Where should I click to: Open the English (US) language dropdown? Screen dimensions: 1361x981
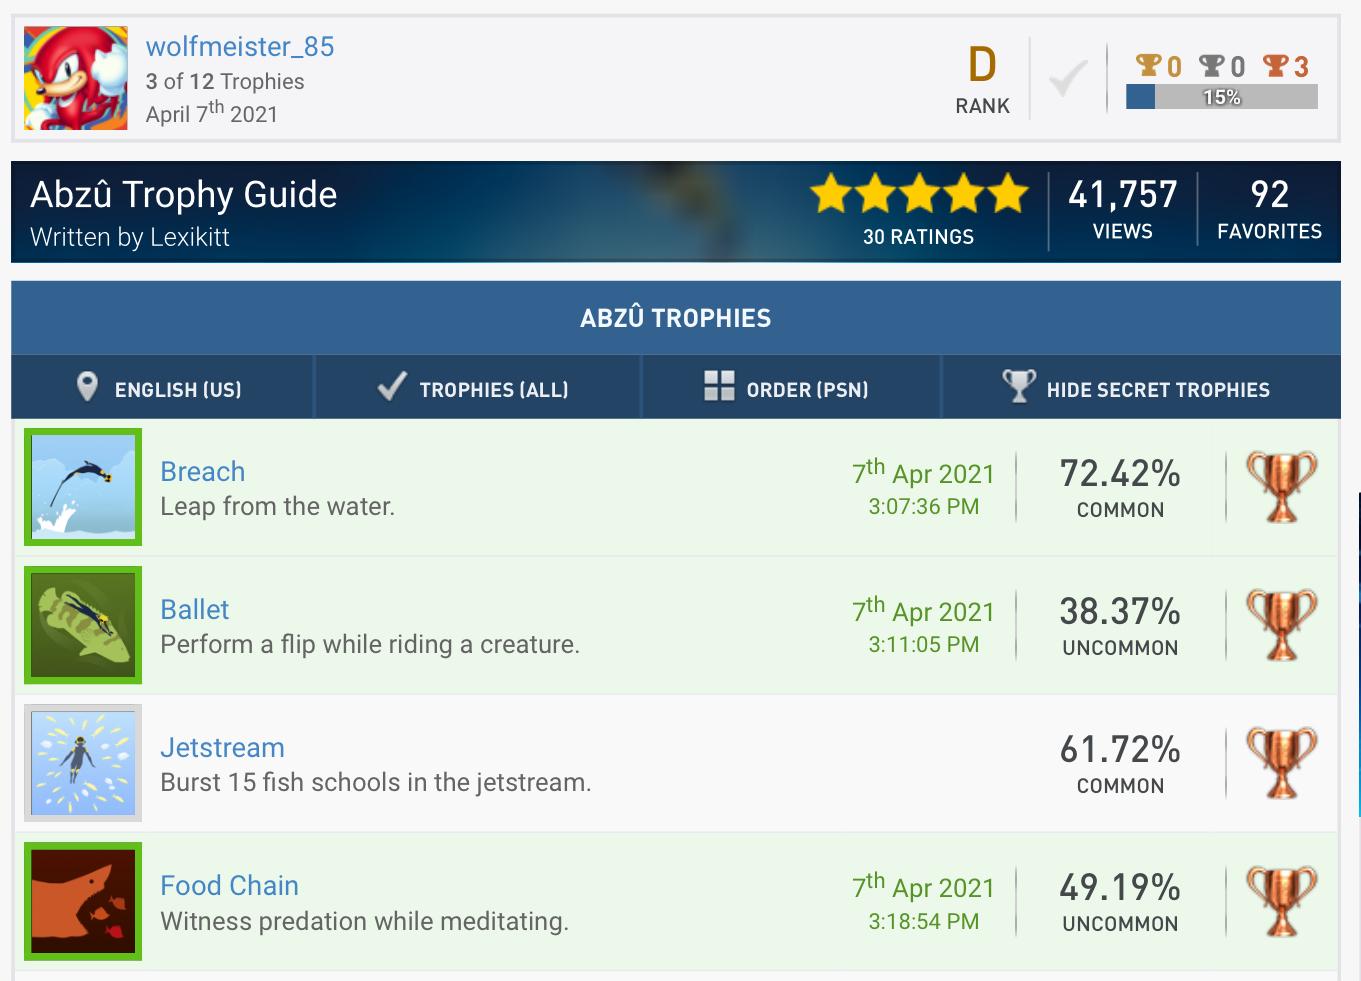coord(163,387)
